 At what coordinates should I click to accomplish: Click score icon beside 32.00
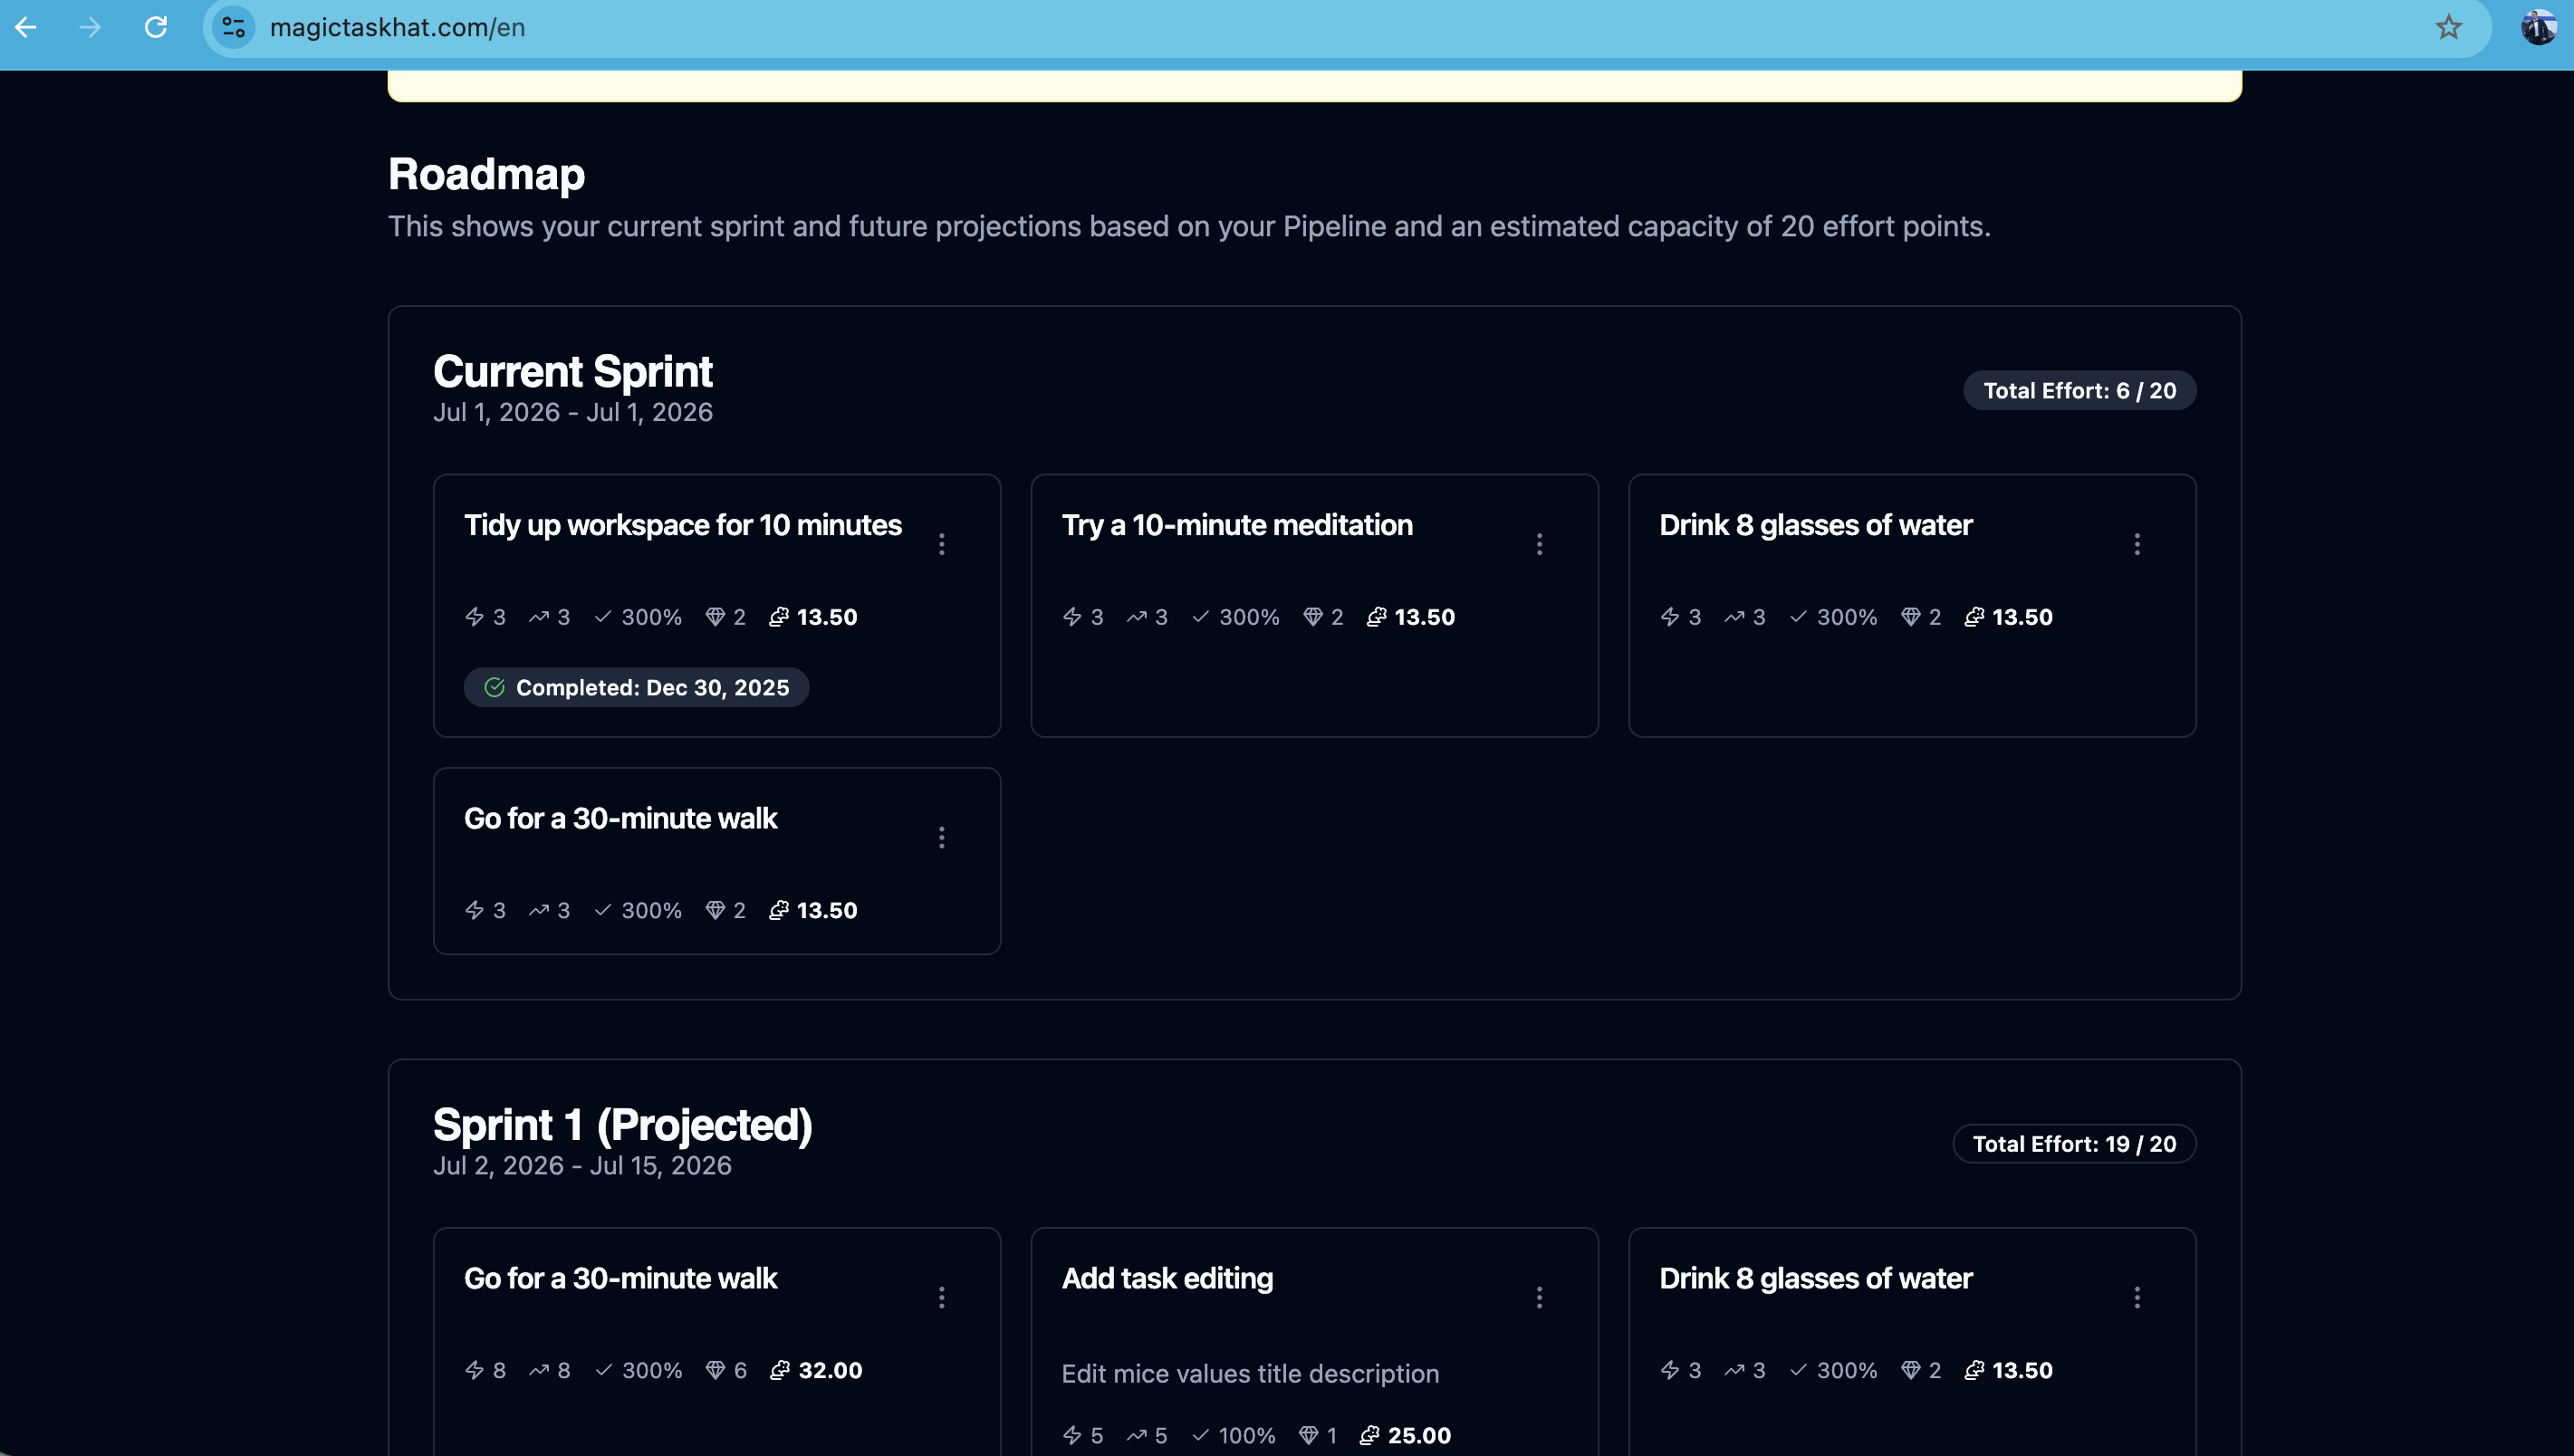coord(779,1369)
